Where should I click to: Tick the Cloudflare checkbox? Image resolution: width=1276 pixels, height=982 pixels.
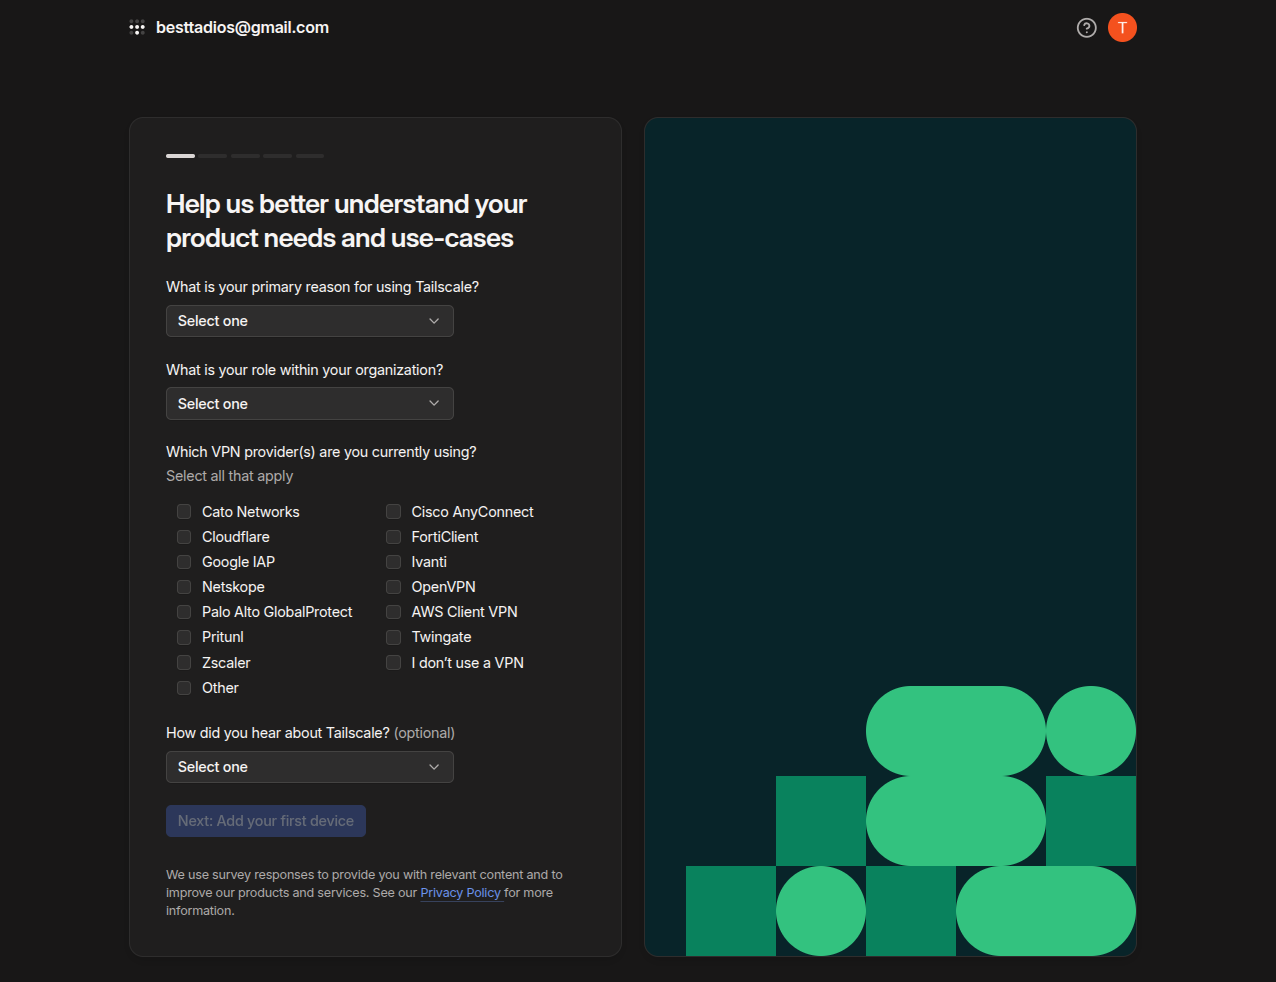tap(184, 537)
